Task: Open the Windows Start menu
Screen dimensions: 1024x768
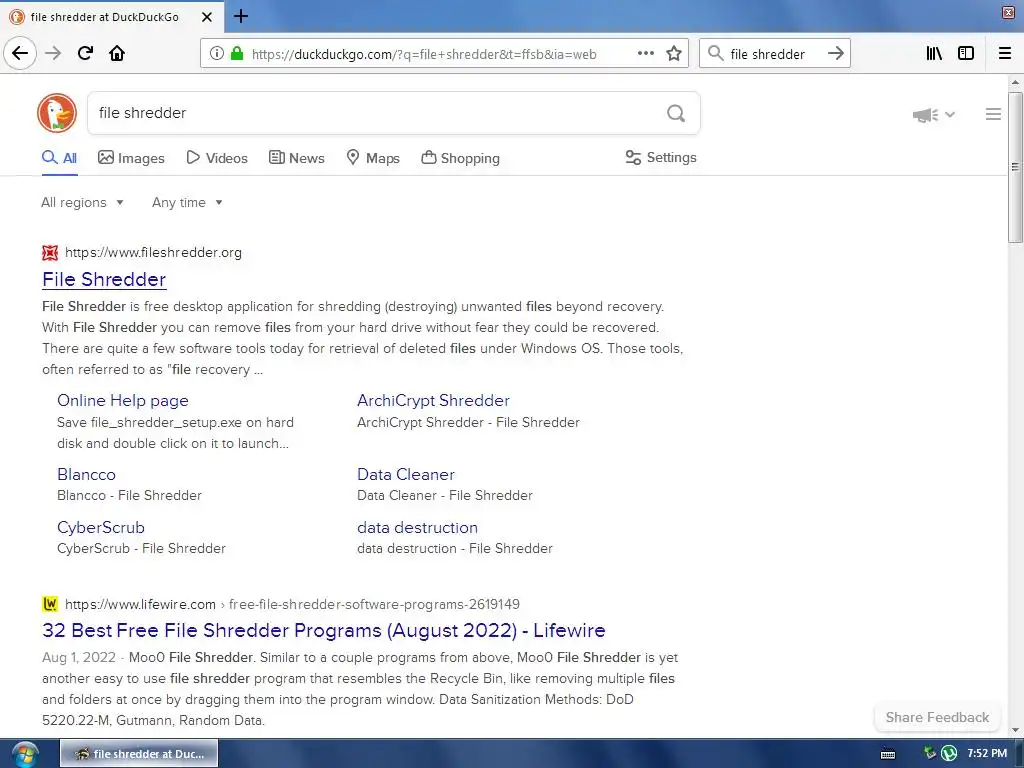Action: [x=25, y=754]
